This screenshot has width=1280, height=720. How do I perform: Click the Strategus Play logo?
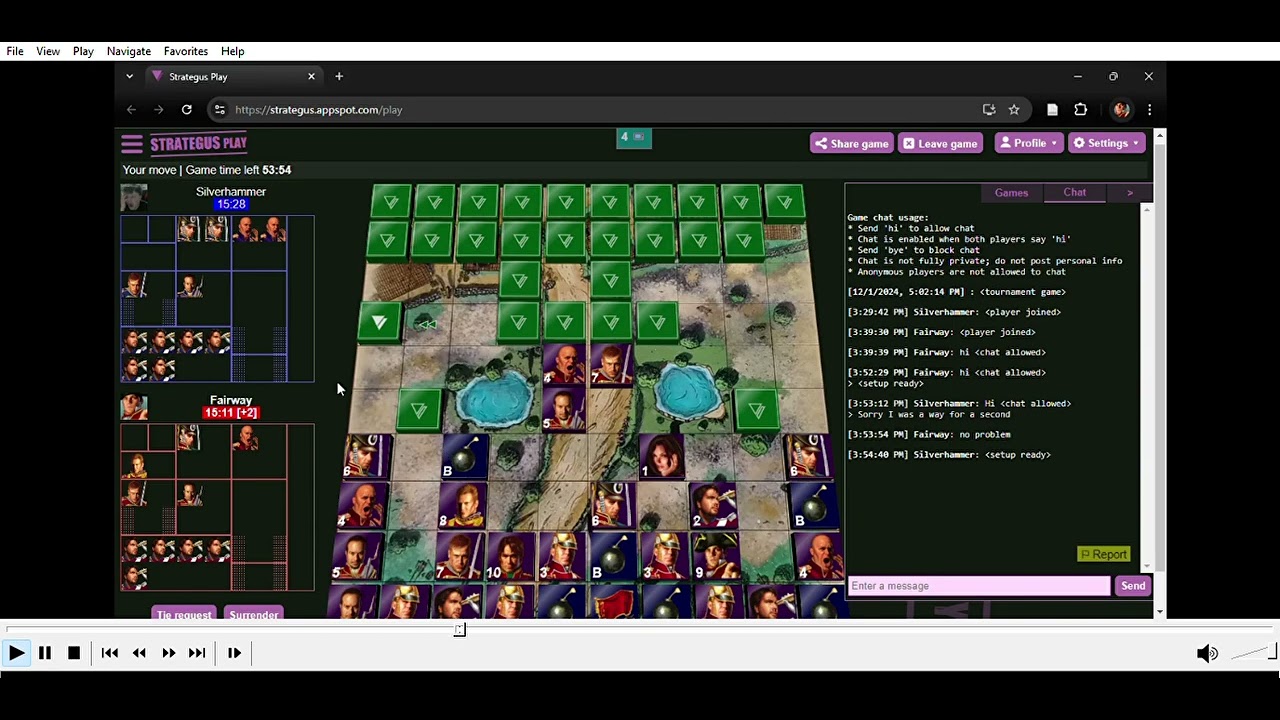tap(198, 143)
